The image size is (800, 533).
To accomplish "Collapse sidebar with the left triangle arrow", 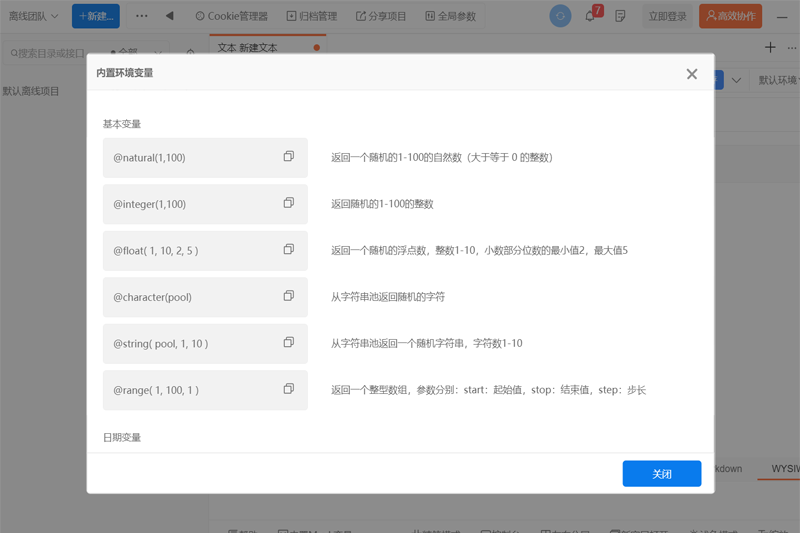I will 169,16.
